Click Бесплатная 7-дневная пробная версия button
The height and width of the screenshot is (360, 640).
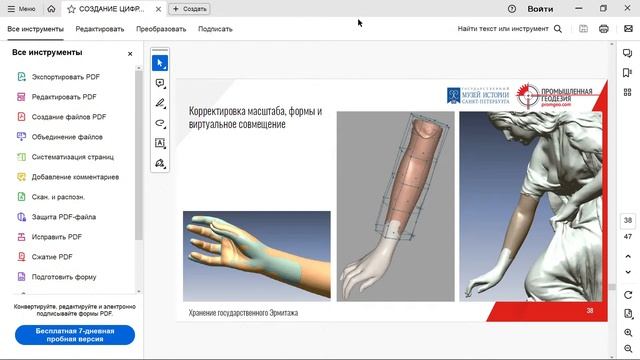pyautogui.click(x=75, y=335)
